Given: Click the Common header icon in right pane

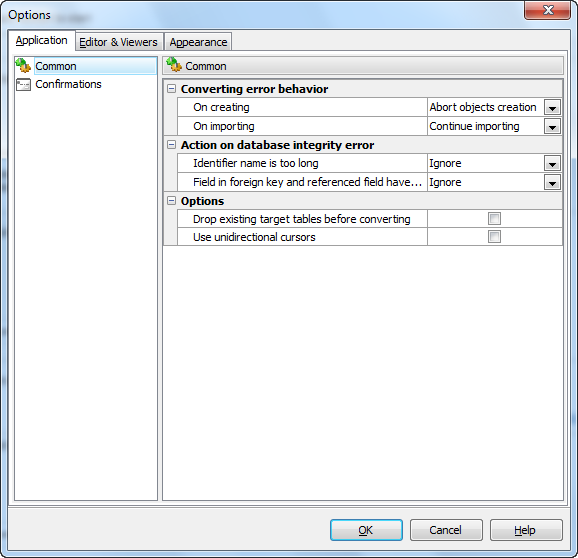Looking at the screenshot, I should (174, 65).
